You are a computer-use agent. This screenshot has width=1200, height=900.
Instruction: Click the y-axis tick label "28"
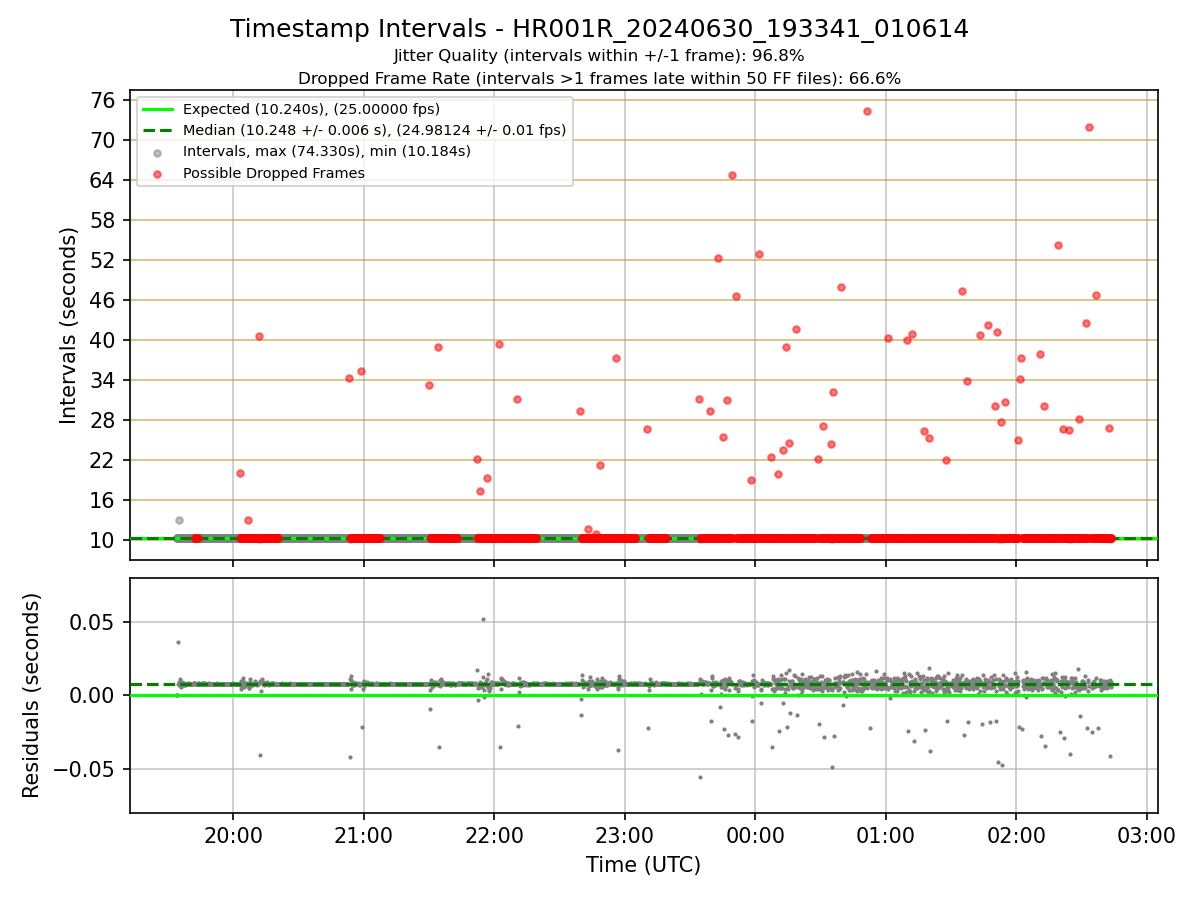click(102, 420)
